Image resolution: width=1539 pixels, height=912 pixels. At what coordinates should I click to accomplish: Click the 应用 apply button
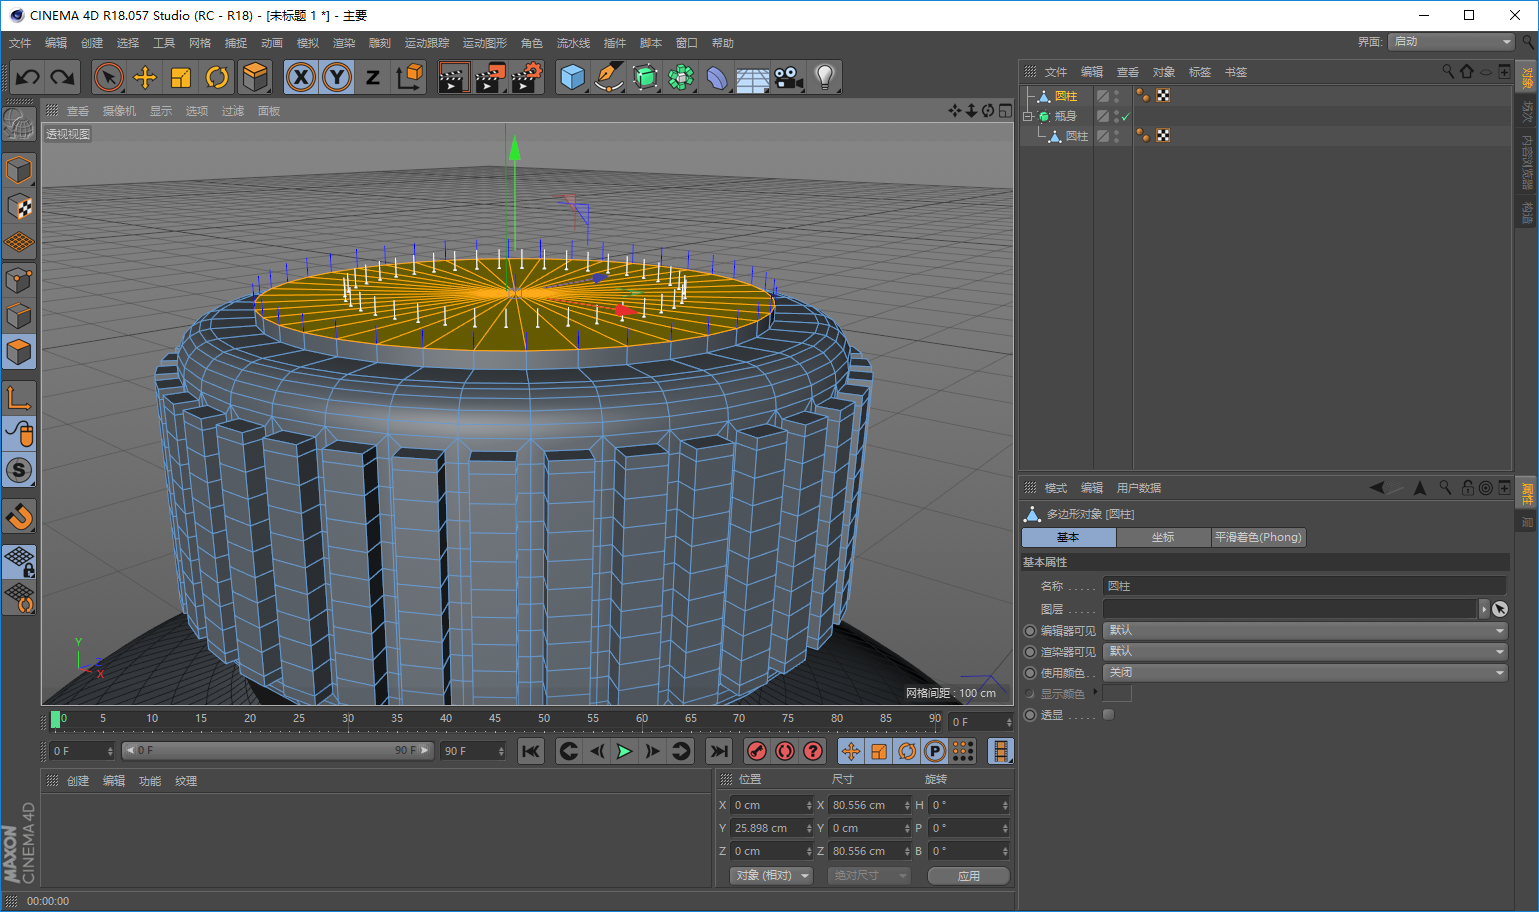968,875
